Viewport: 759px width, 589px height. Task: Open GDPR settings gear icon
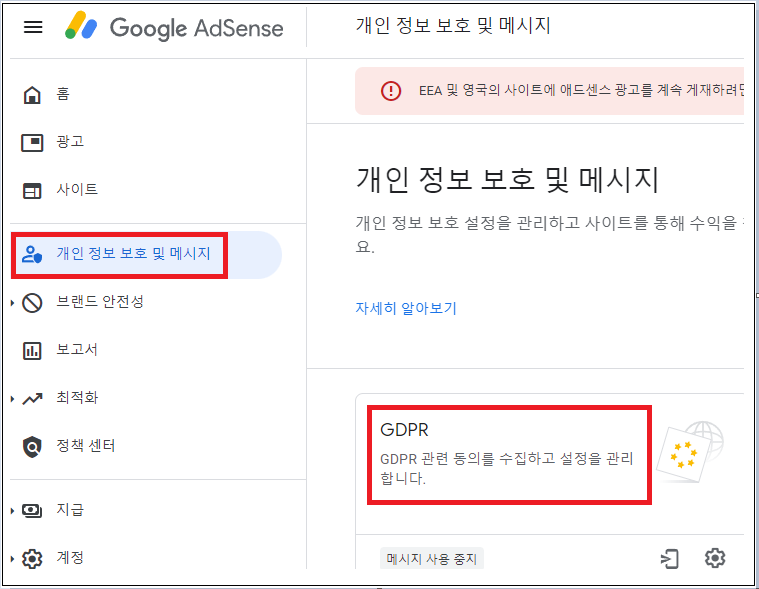coord(715,558)
